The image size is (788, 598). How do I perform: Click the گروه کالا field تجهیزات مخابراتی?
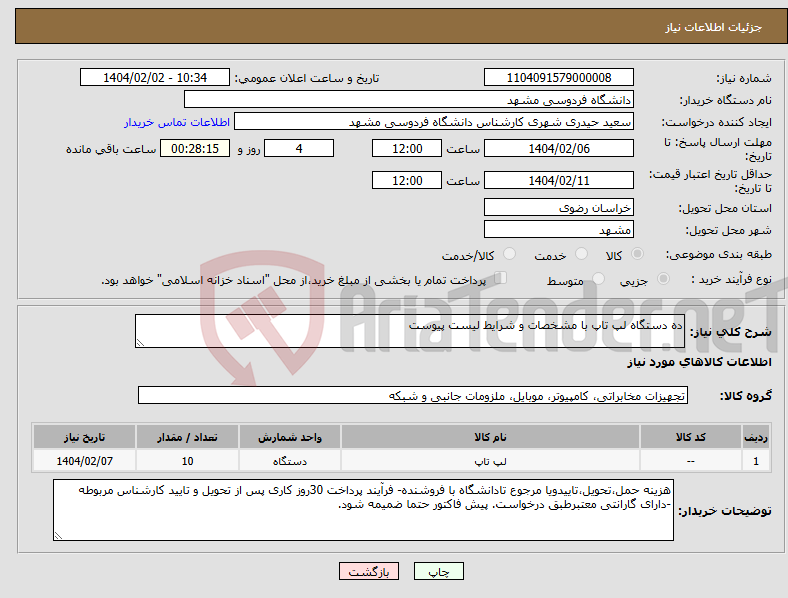(x=413, y=395)
